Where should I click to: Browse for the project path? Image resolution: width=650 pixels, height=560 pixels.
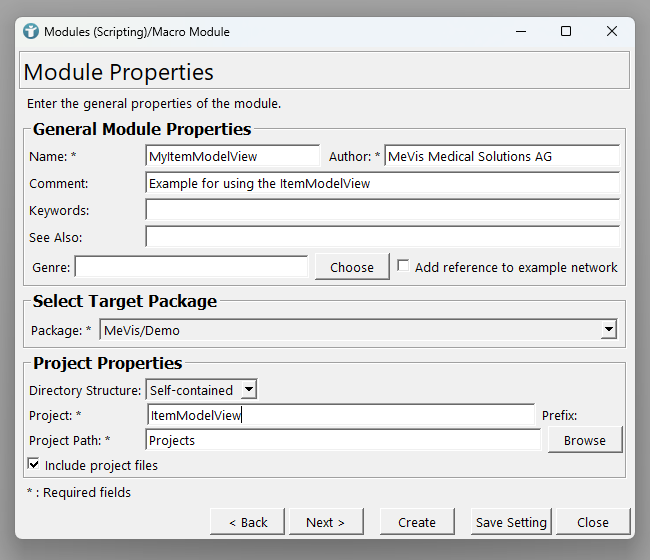pos(584,440)
